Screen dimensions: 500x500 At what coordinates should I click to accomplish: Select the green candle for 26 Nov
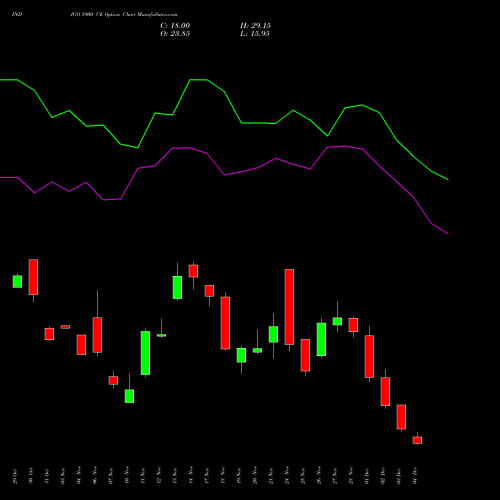pyautogui.click(x=321, y=339)
